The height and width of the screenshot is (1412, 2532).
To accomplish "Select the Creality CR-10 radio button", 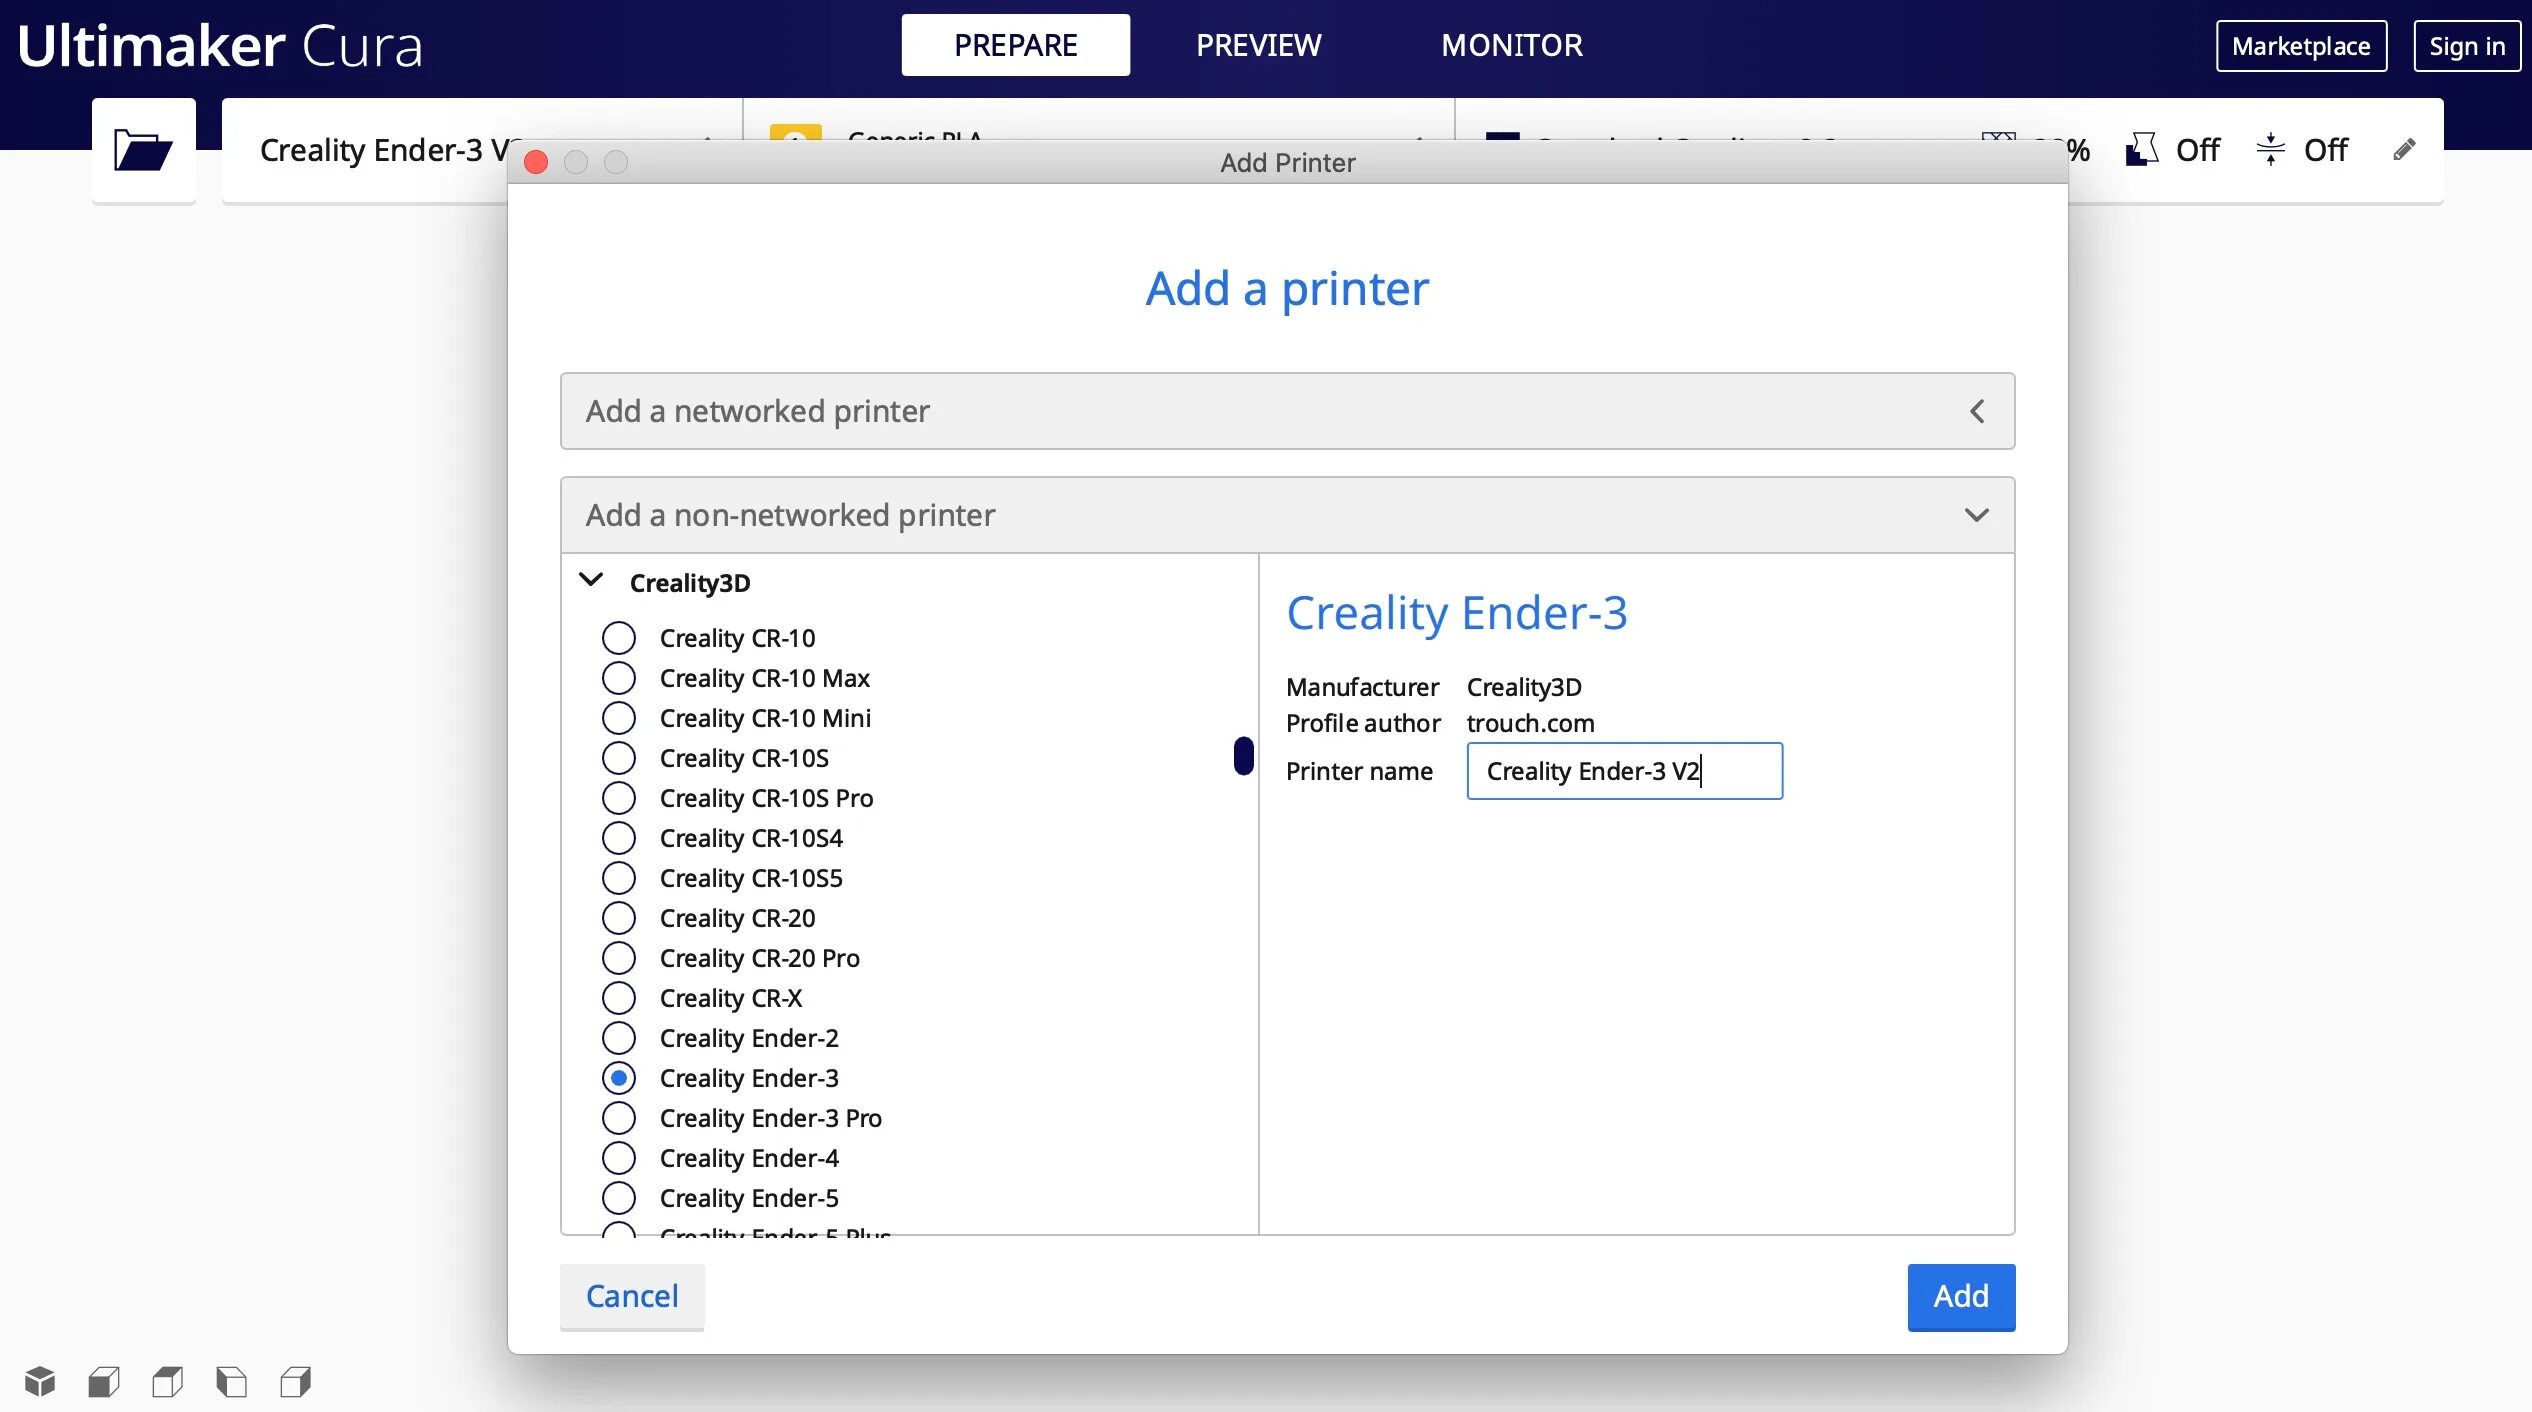I will pyautogui.click(x=619, y=638).
